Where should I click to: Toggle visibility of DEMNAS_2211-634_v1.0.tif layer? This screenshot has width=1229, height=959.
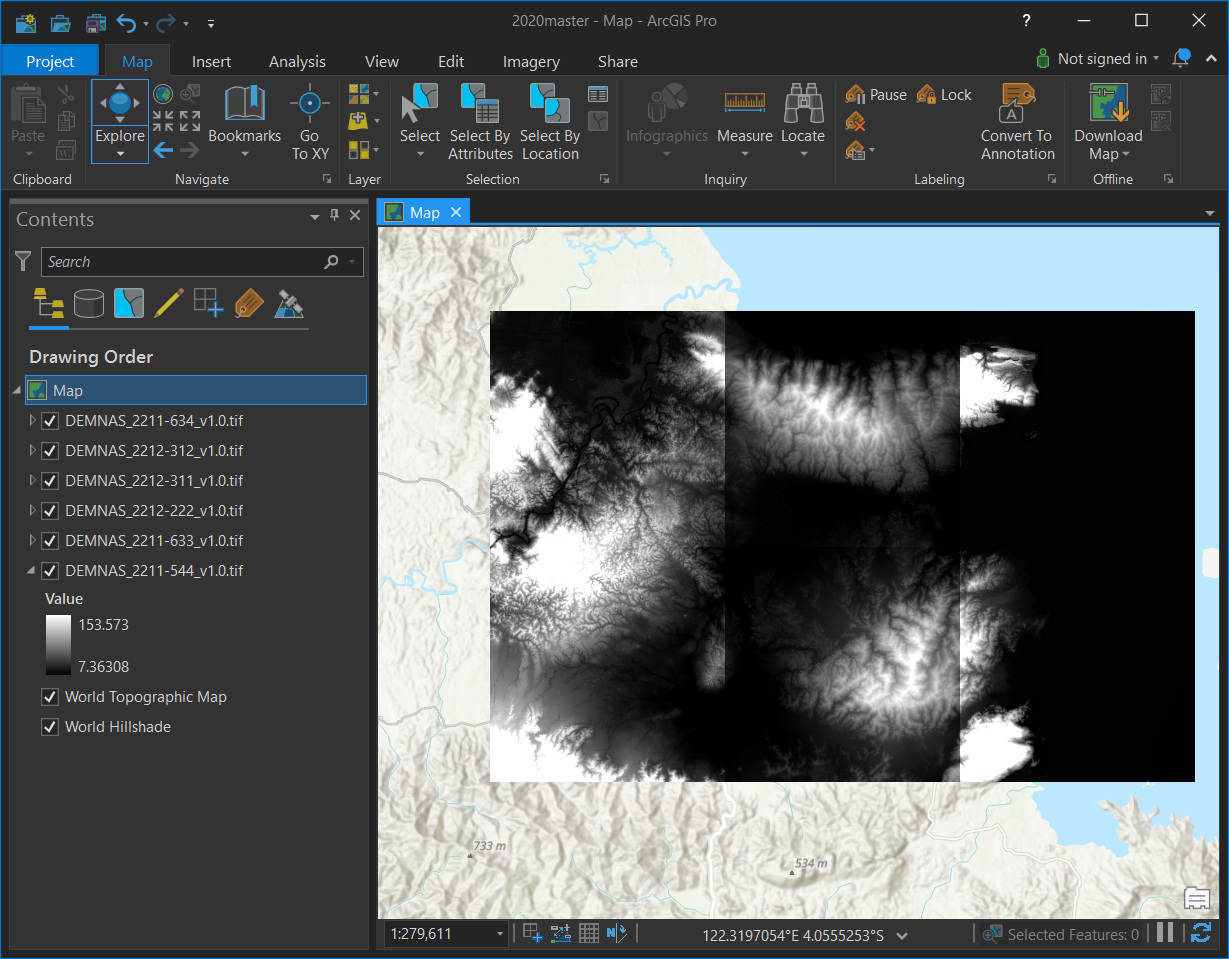pyautogui.click(x=50, y=421)
